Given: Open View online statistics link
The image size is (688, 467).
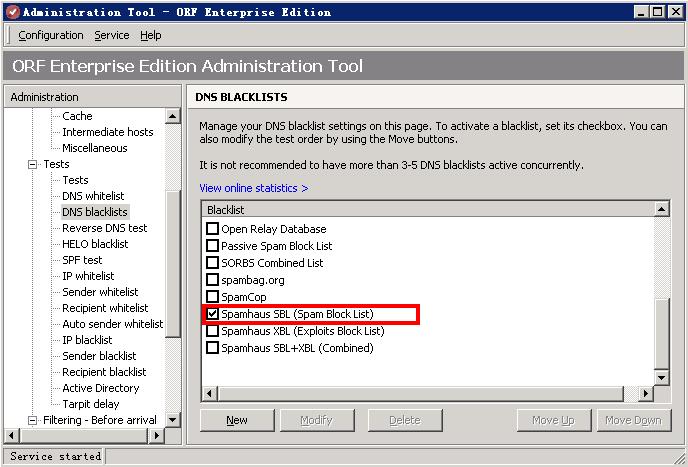Looking at the screenshot, I should click(x=253, y=188).
